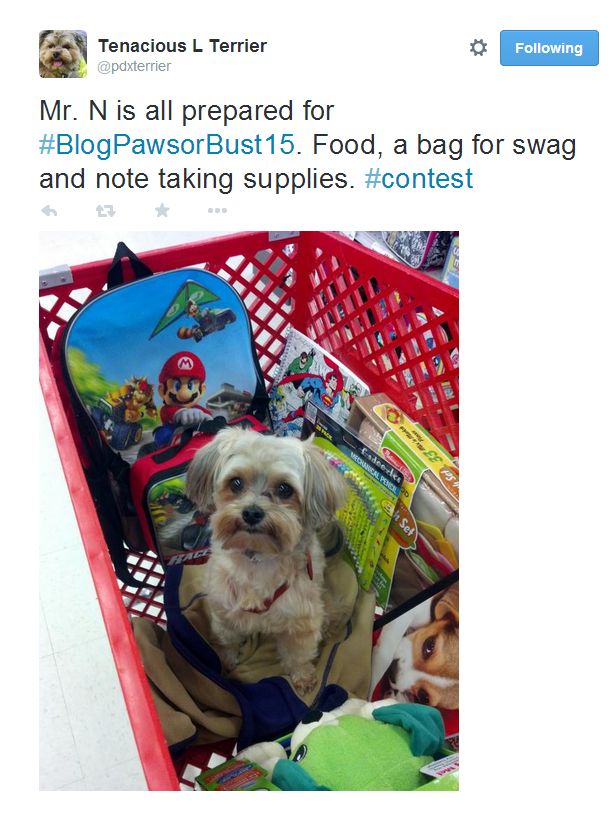Enlarge the attached dog photo
Viewport: 616px width, 815px height.
click(x=249, y=511)
